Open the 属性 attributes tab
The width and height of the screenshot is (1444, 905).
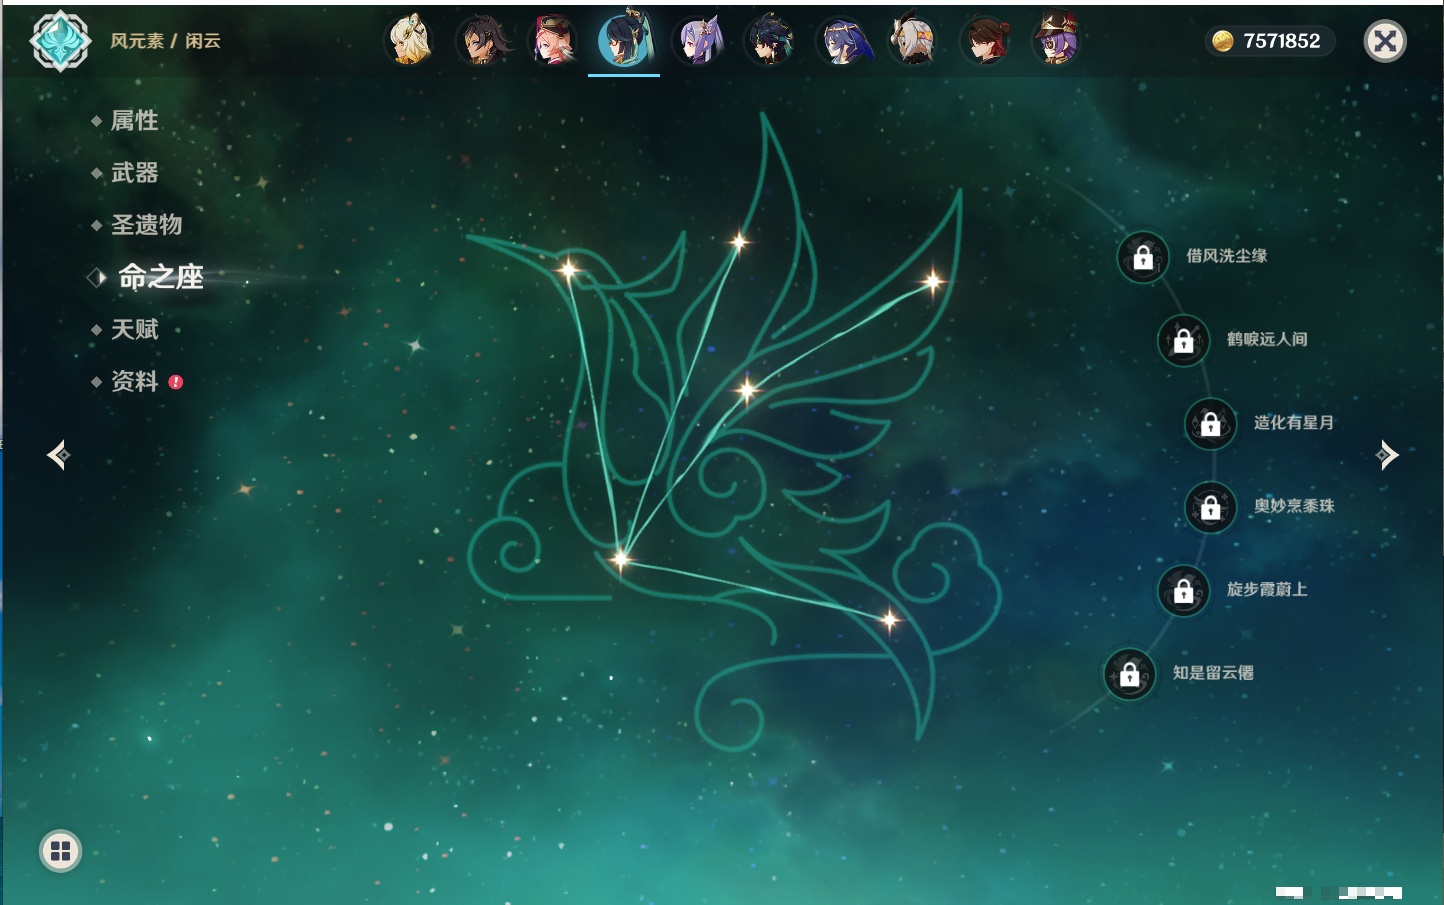click(x=134, y=121)
